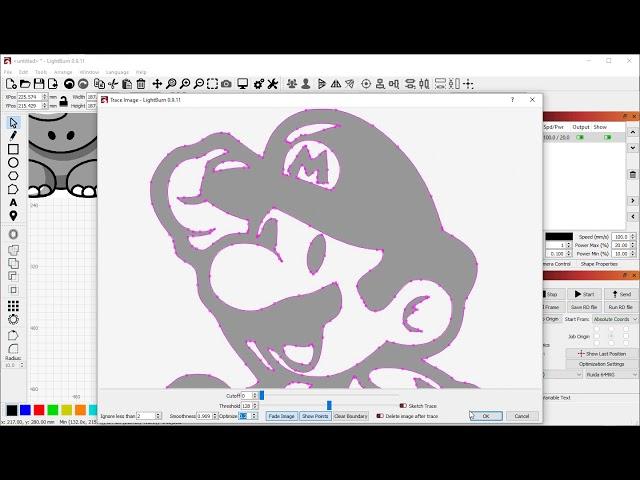
Task: Toggle the Sketch Trace switch
Action: 403,406
